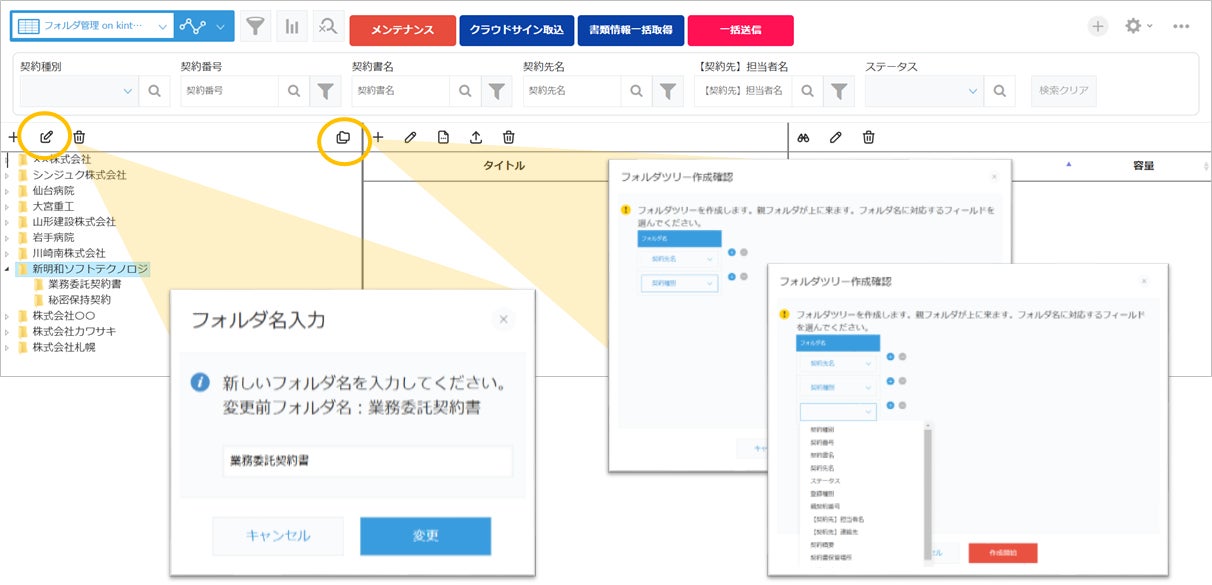Click the 書類情報一括取得 button

(631, 30)
